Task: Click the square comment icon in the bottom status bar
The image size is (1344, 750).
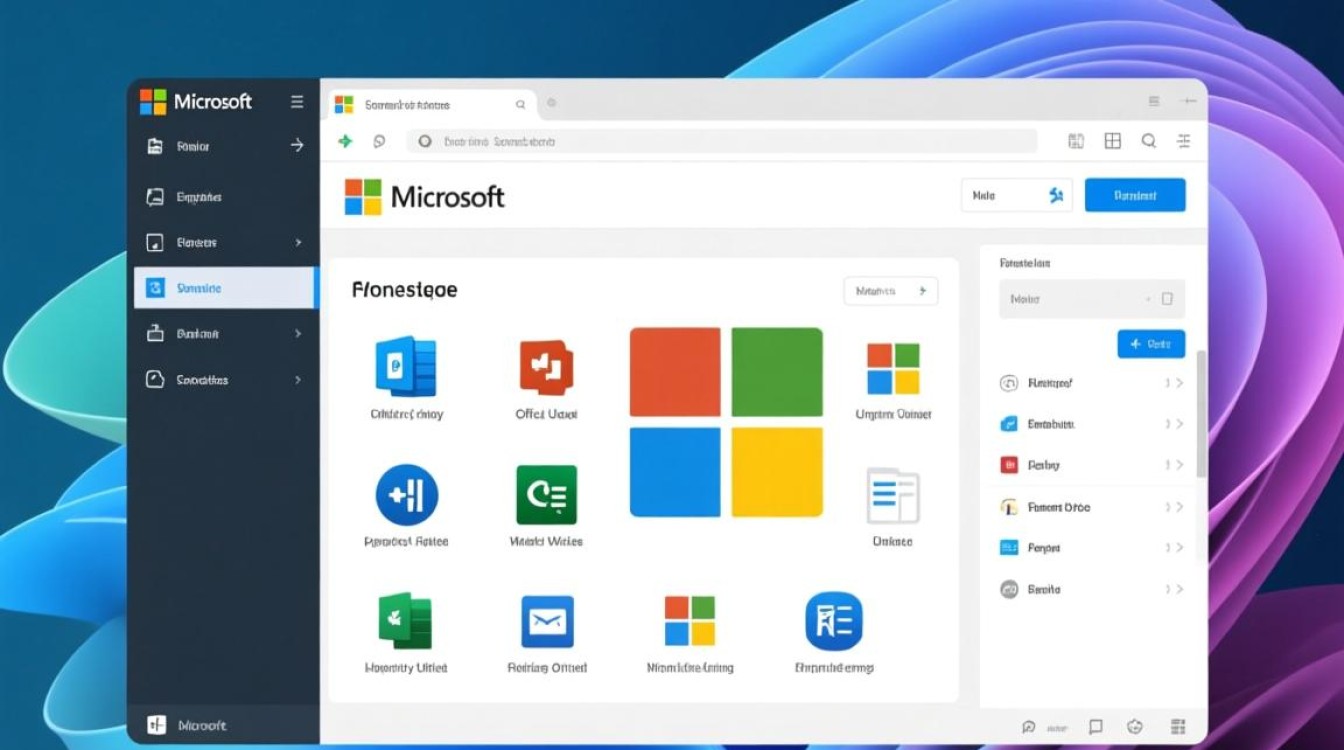Action: click(1096, 727)
